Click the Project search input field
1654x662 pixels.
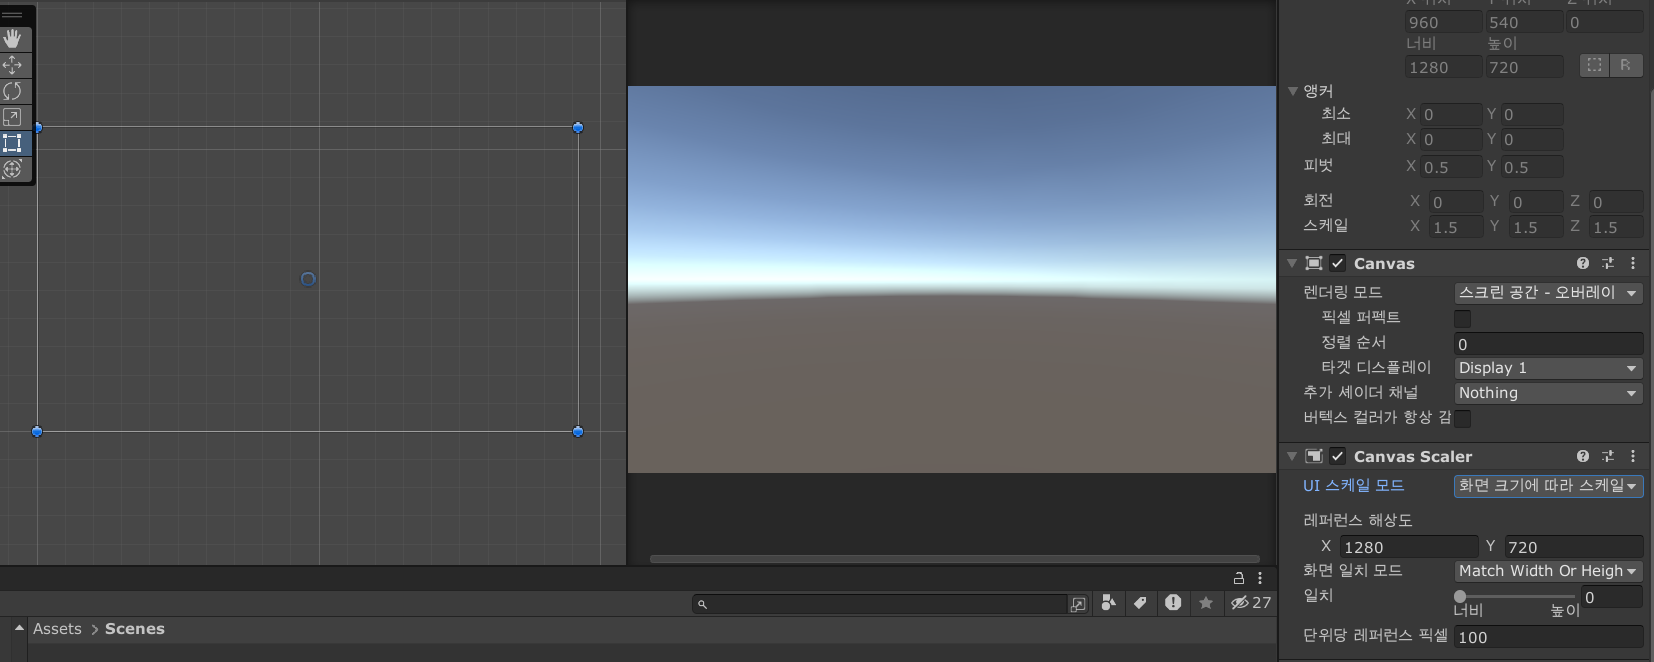point(880,604)
